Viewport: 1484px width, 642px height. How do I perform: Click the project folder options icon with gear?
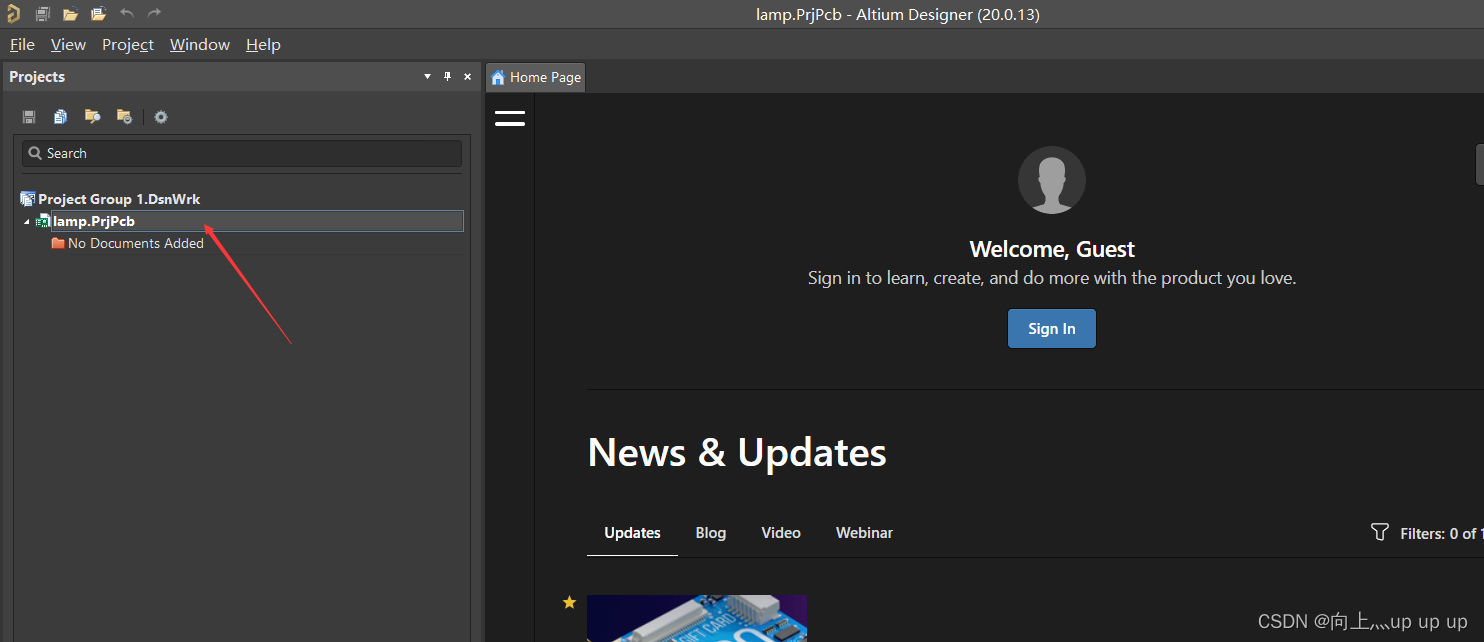124,117
